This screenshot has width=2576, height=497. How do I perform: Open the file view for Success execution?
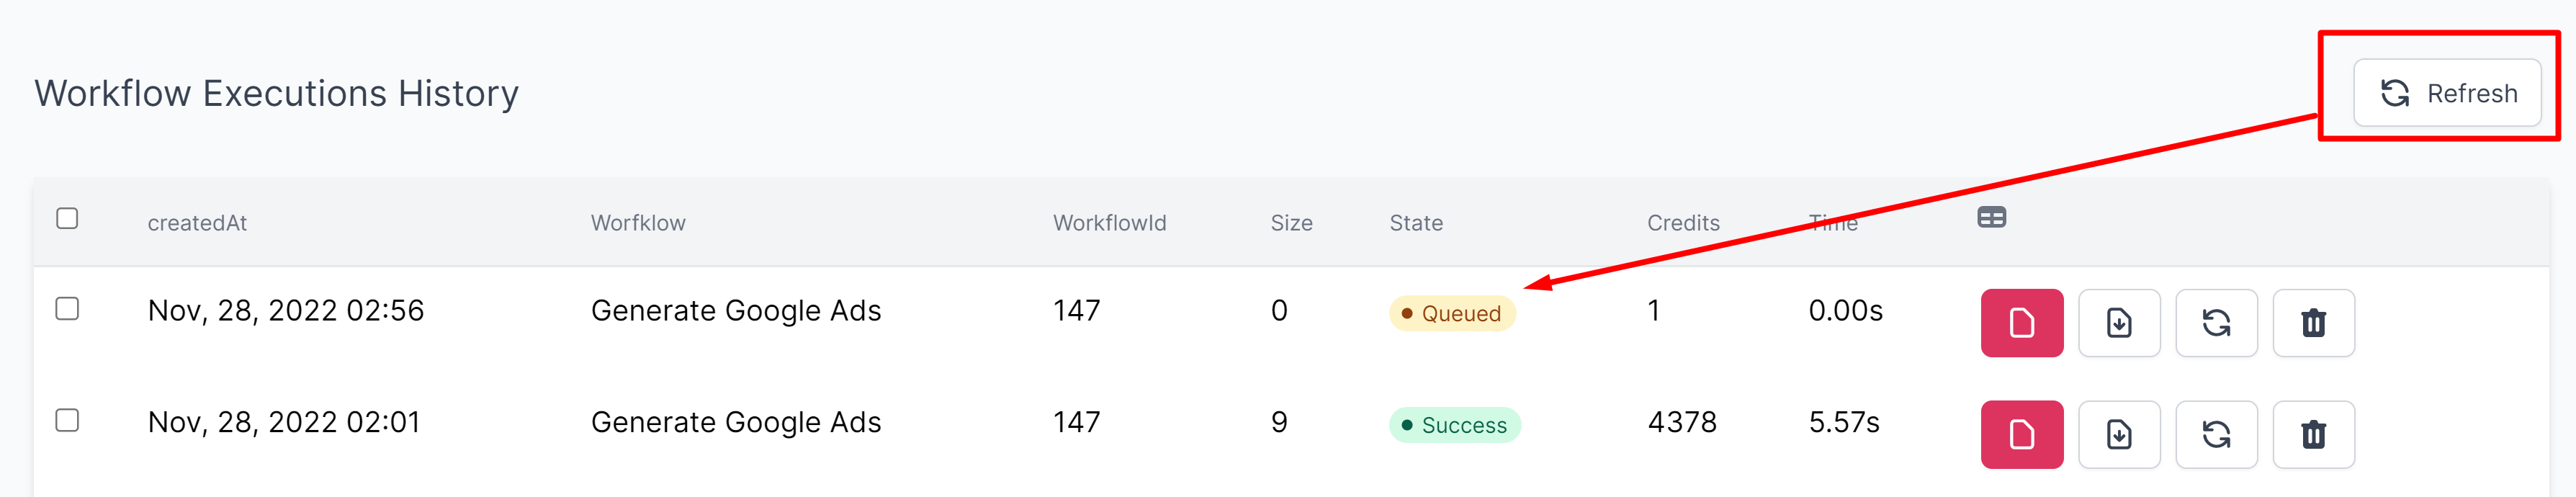tap(2021, 435)
